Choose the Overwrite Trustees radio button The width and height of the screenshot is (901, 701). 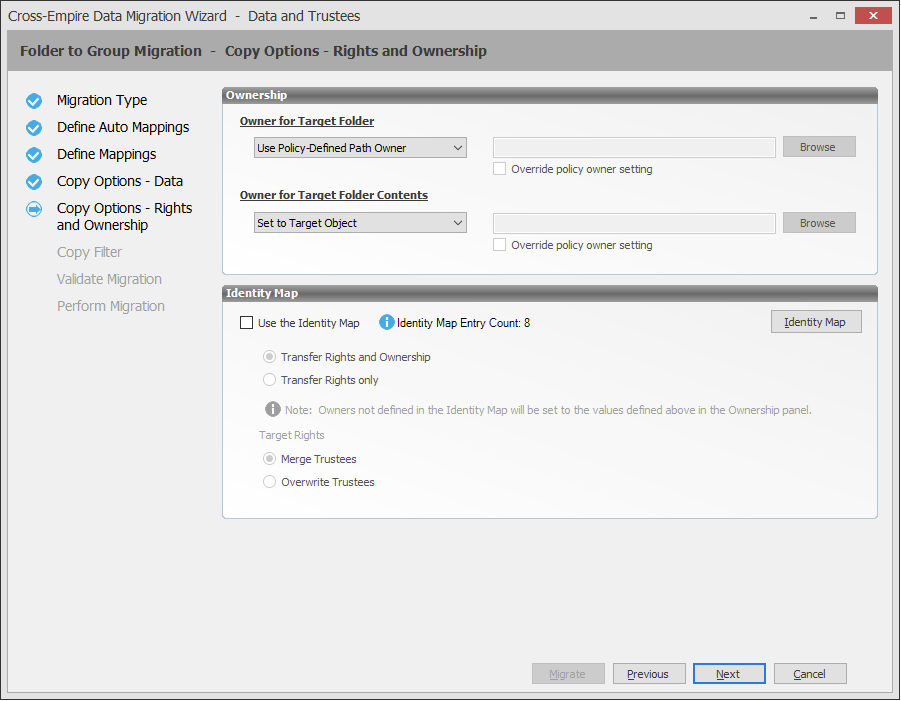coord(269,482)
